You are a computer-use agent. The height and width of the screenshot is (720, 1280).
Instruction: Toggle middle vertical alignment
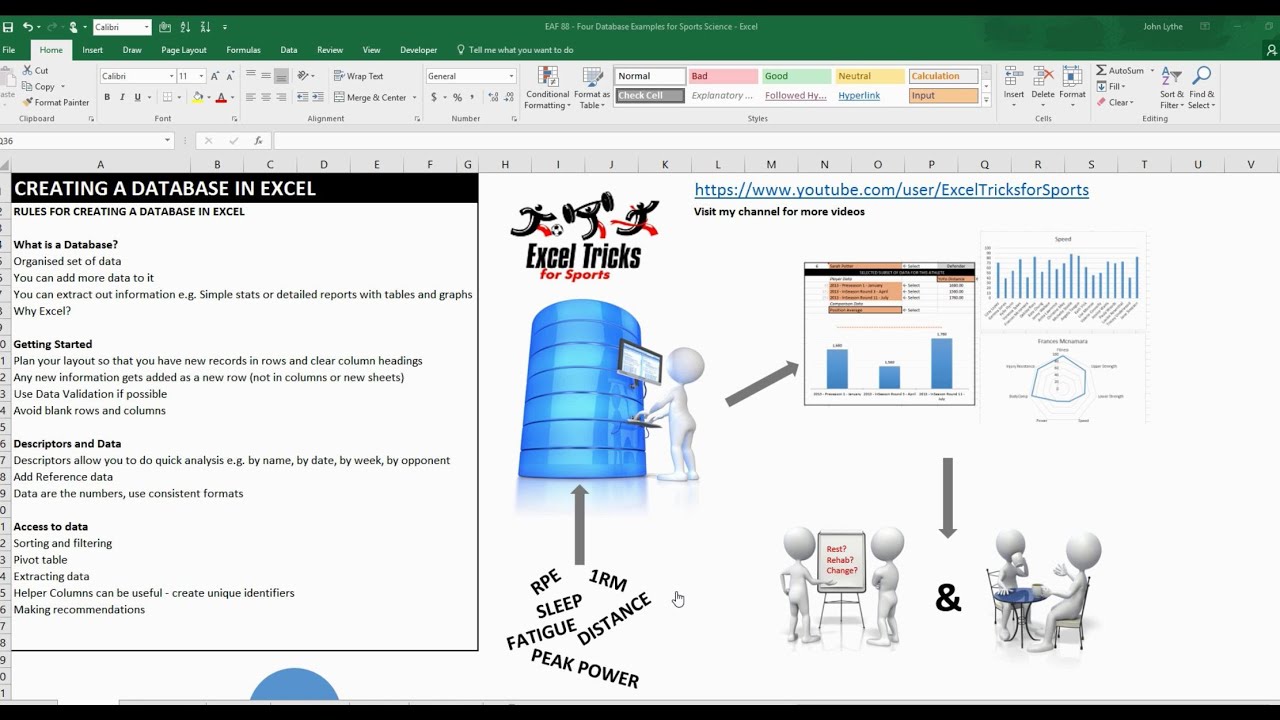[266, 76]
